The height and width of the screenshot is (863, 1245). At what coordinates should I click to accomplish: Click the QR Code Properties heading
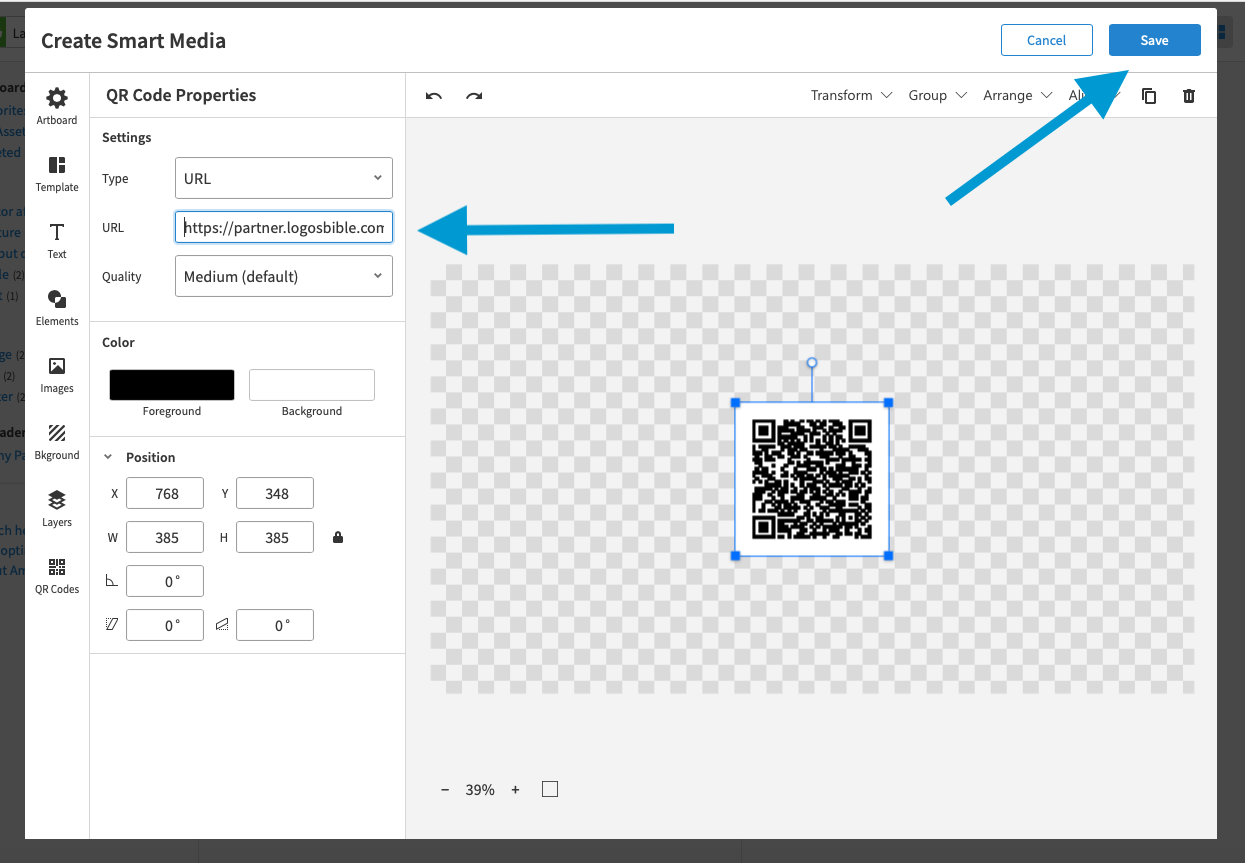pyautogui.click(x=181, y=95)
